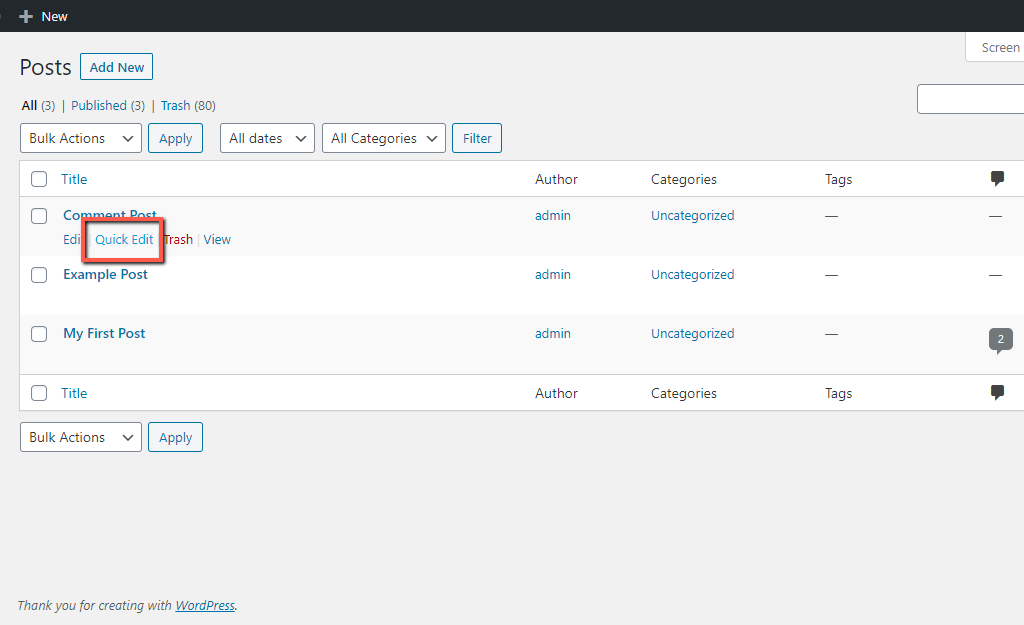
Task: Move Comment Post to Trash
Action: (x=178, y=240)
